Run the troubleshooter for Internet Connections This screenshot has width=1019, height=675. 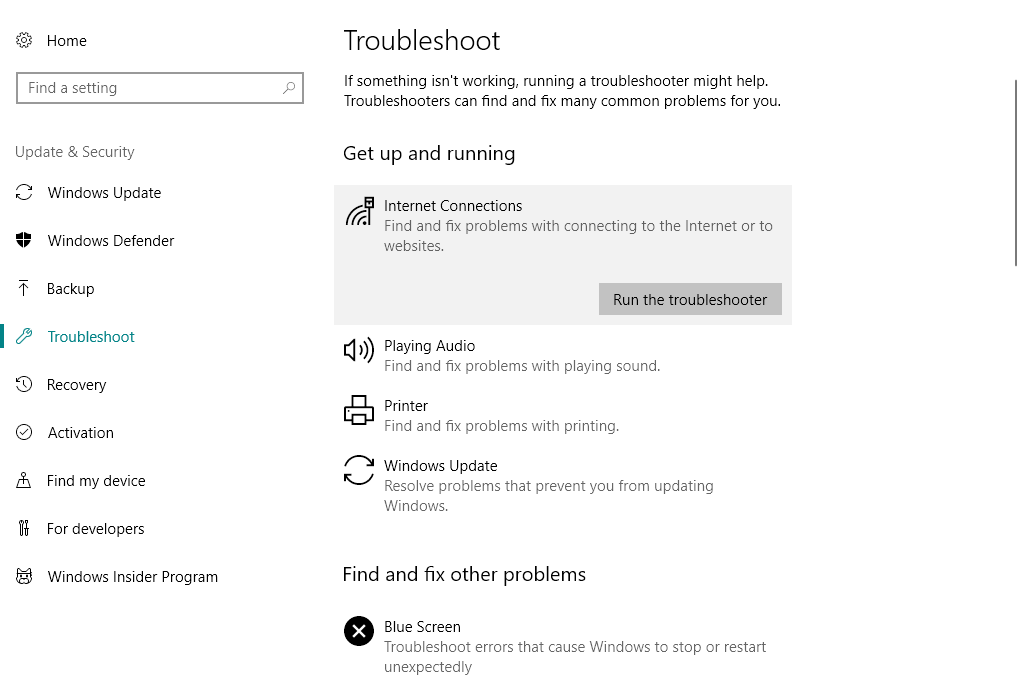pos(690,300)
